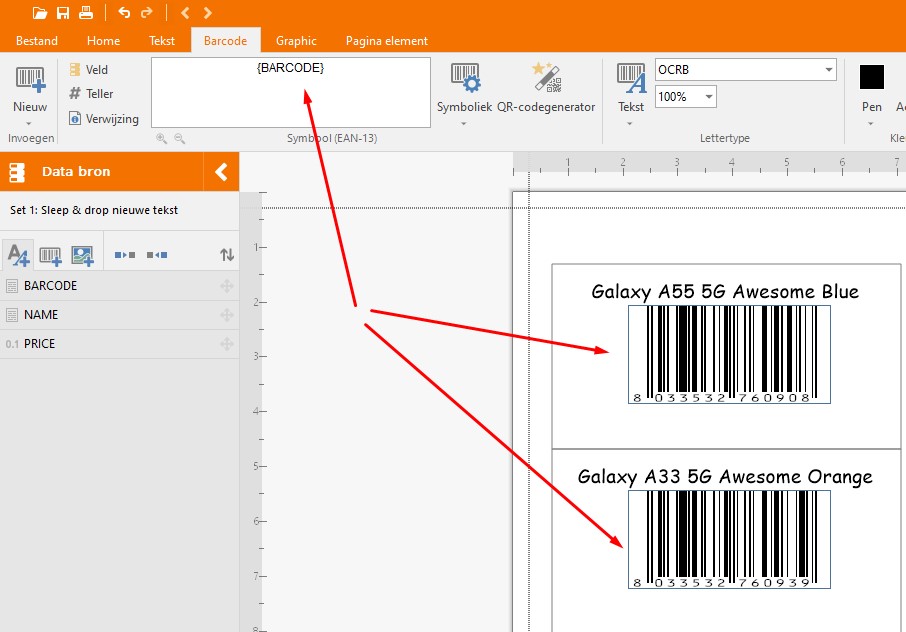Select the PRICE field in data source list
The height and width of the screenshot is (632, 906).
(x=40, y=344)
